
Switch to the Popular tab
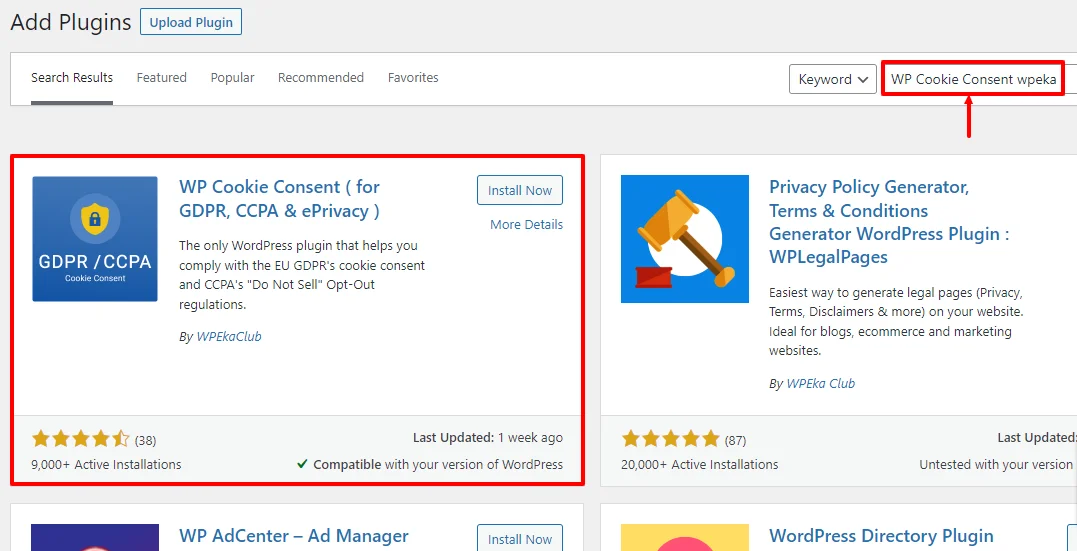[x=232, y=78]
